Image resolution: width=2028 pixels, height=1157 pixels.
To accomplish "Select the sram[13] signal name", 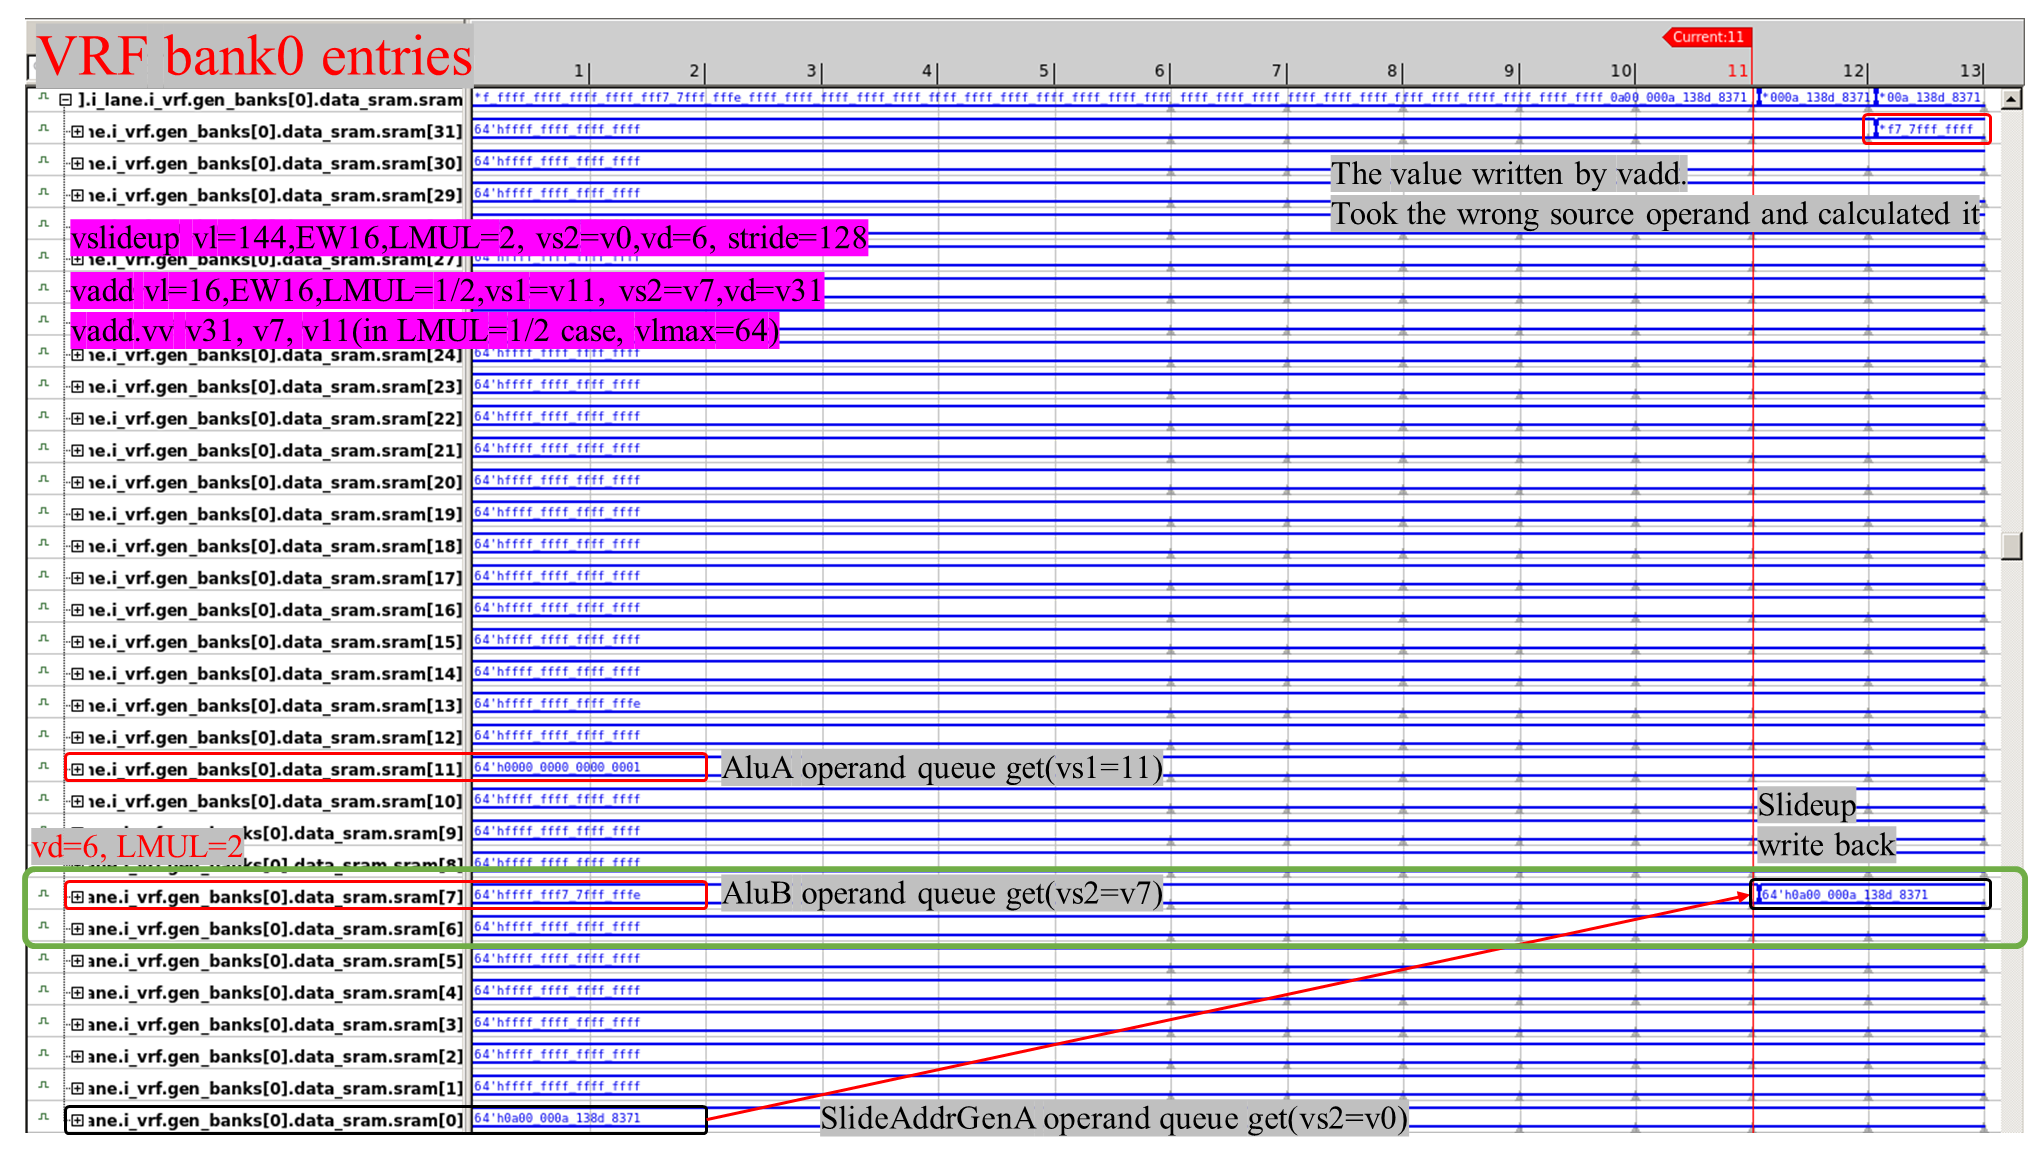I will point(275,706).
